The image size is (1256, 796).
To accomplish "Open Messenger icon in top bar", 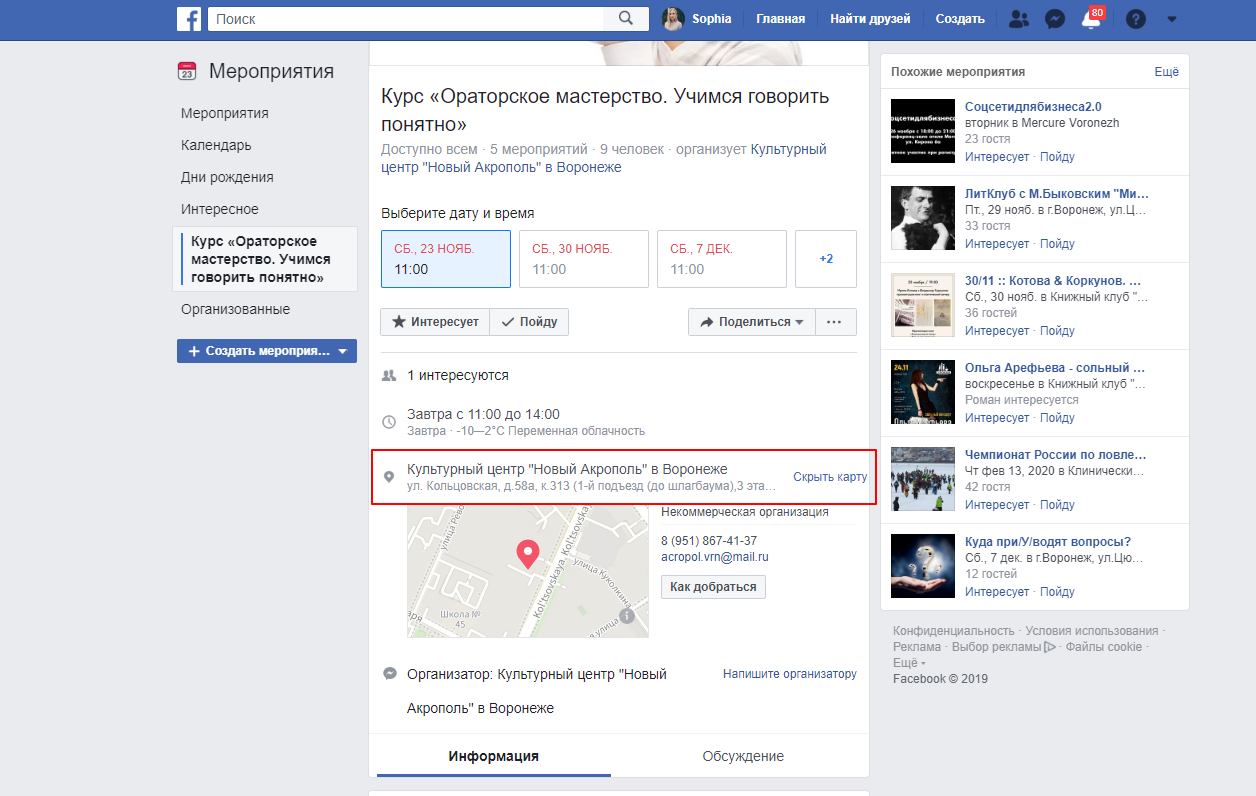I will pyautogui.click(x=1054, y=18).
